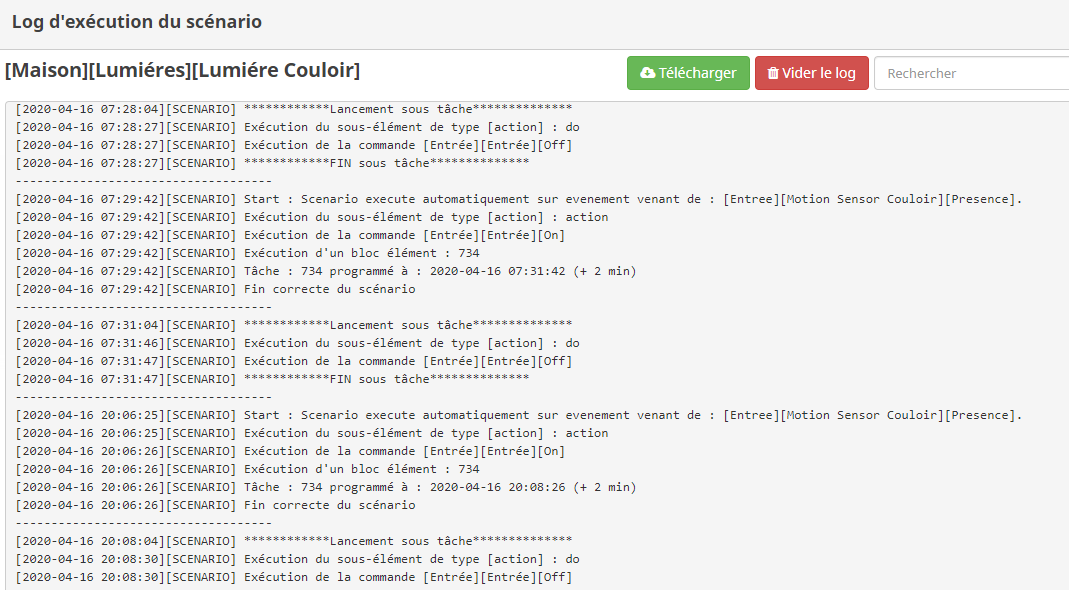Click the 20:06:26 Fin correcte du scénario line
This screenshot has height=590, width=1069.
[x=215, y=505]
